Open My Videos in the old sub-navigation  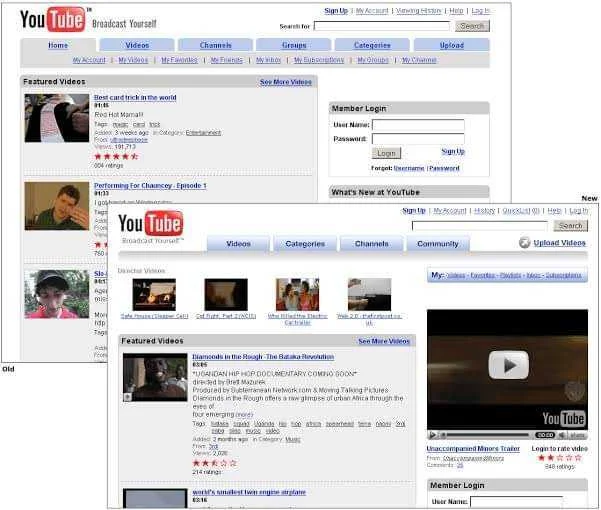[133, 60]
